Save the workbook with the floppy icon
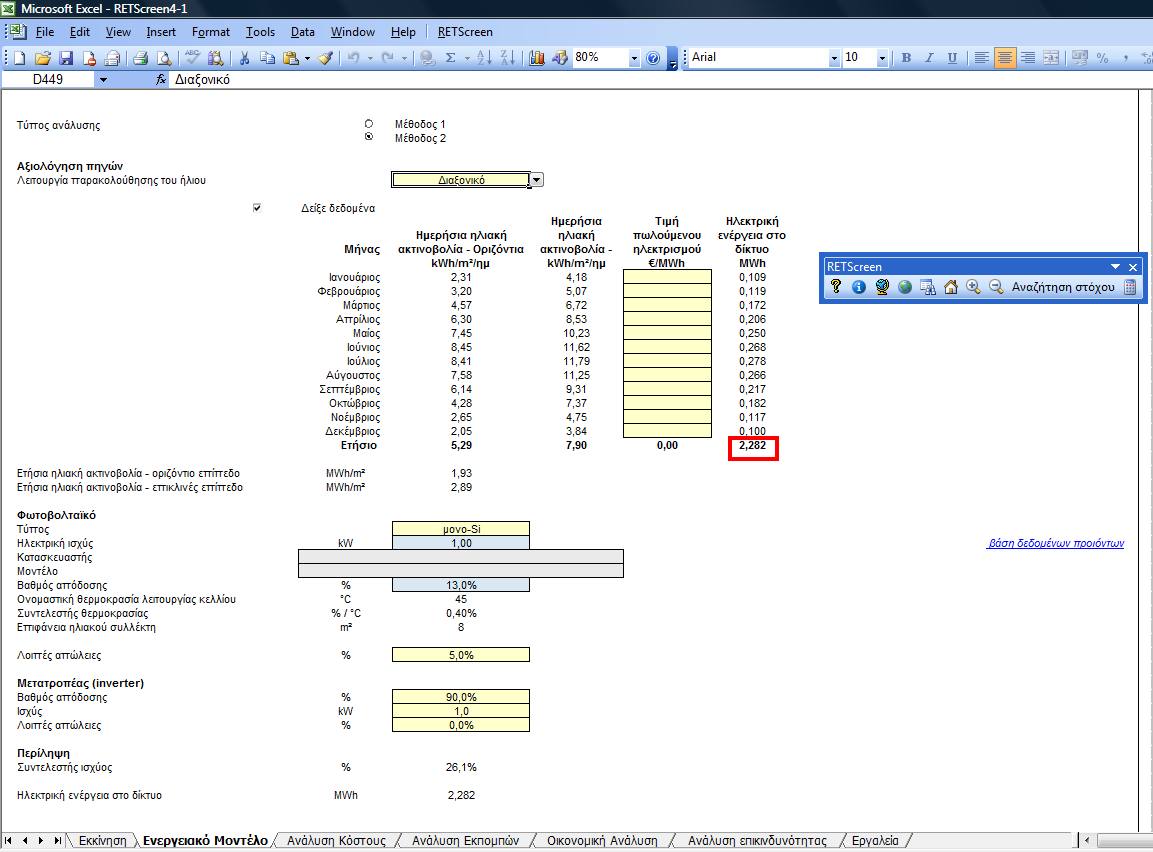Viewport: 1153px width, 852px height. (66, 58)
